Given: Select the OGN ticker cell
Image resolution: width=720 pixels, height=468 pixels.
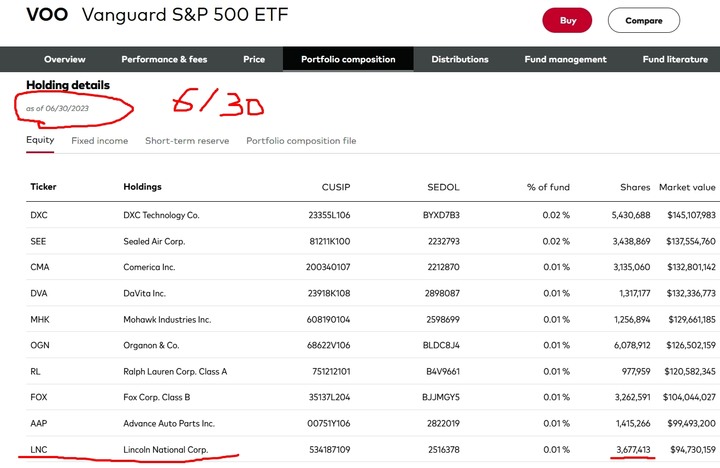Looking at the screenshot, I should point(39,345).
